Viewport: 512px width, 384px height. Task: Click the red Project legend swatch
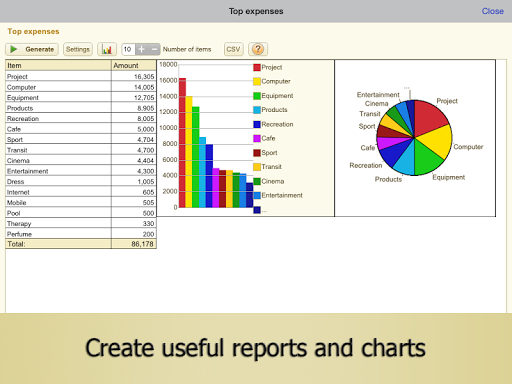point(257,67)
